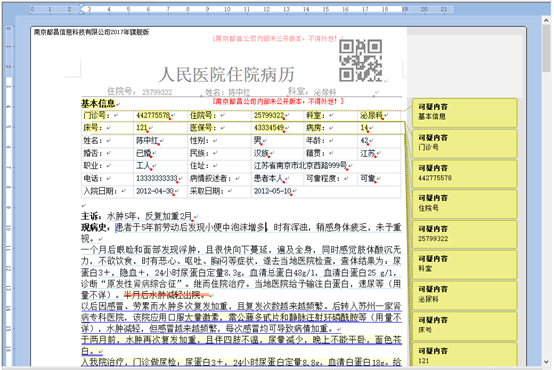Click the 主诉 heading

tap(91, 216)
